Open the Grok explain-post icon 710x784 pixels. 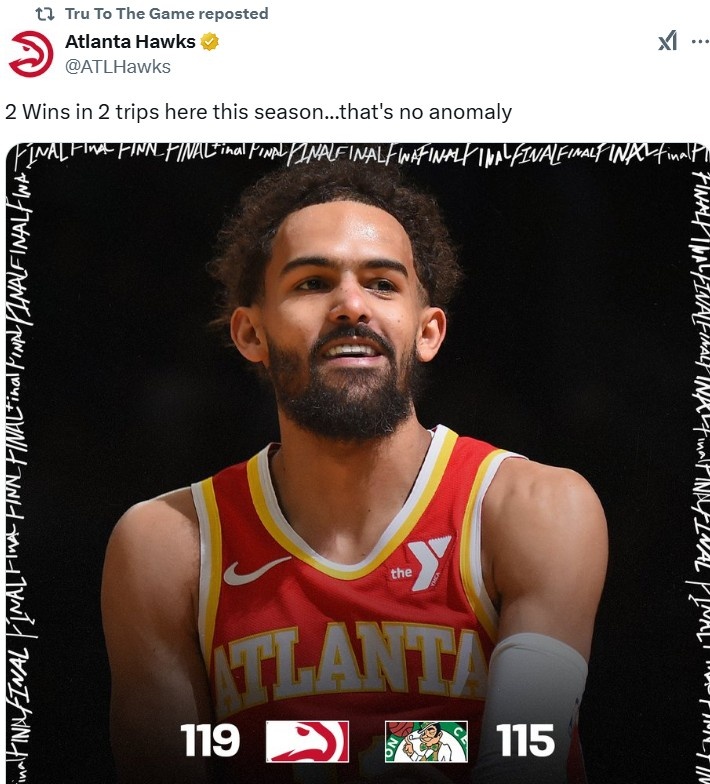[667, 41]
